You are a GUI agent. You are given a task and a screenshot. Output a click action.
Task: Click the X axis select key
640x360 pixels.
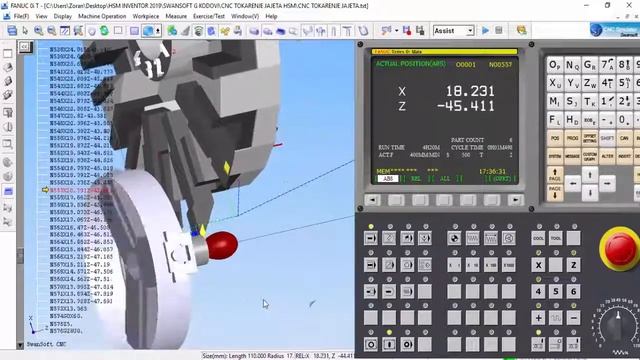coord(538,265)
